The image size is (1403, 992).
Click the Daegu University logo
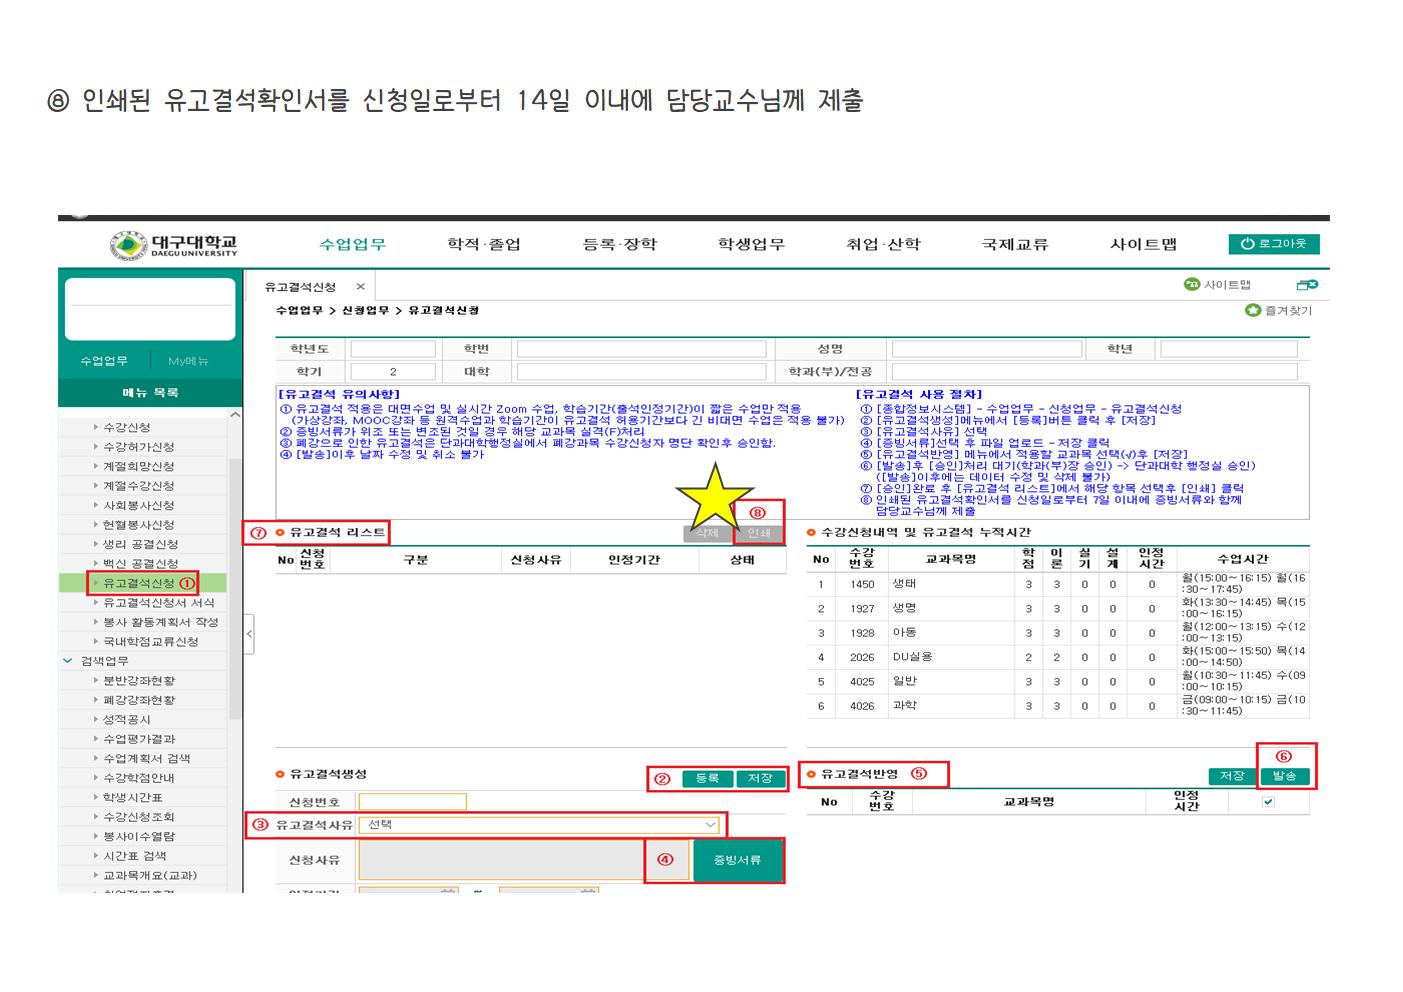[x=174, y=245]
